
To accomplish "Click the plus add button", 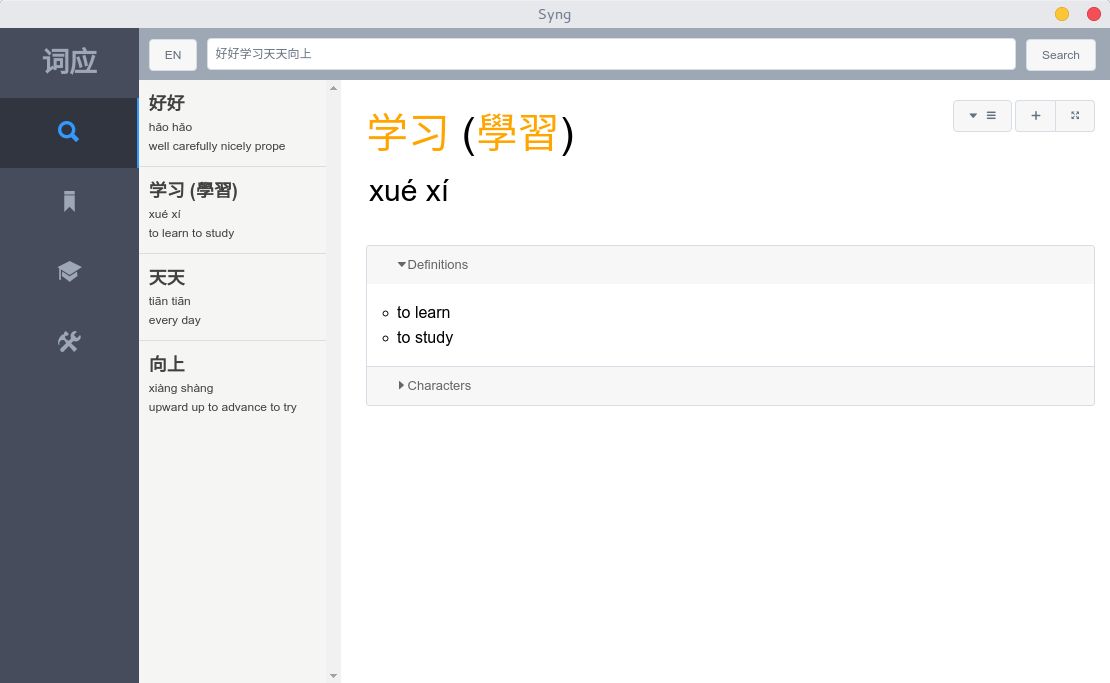I will 1035,116.
